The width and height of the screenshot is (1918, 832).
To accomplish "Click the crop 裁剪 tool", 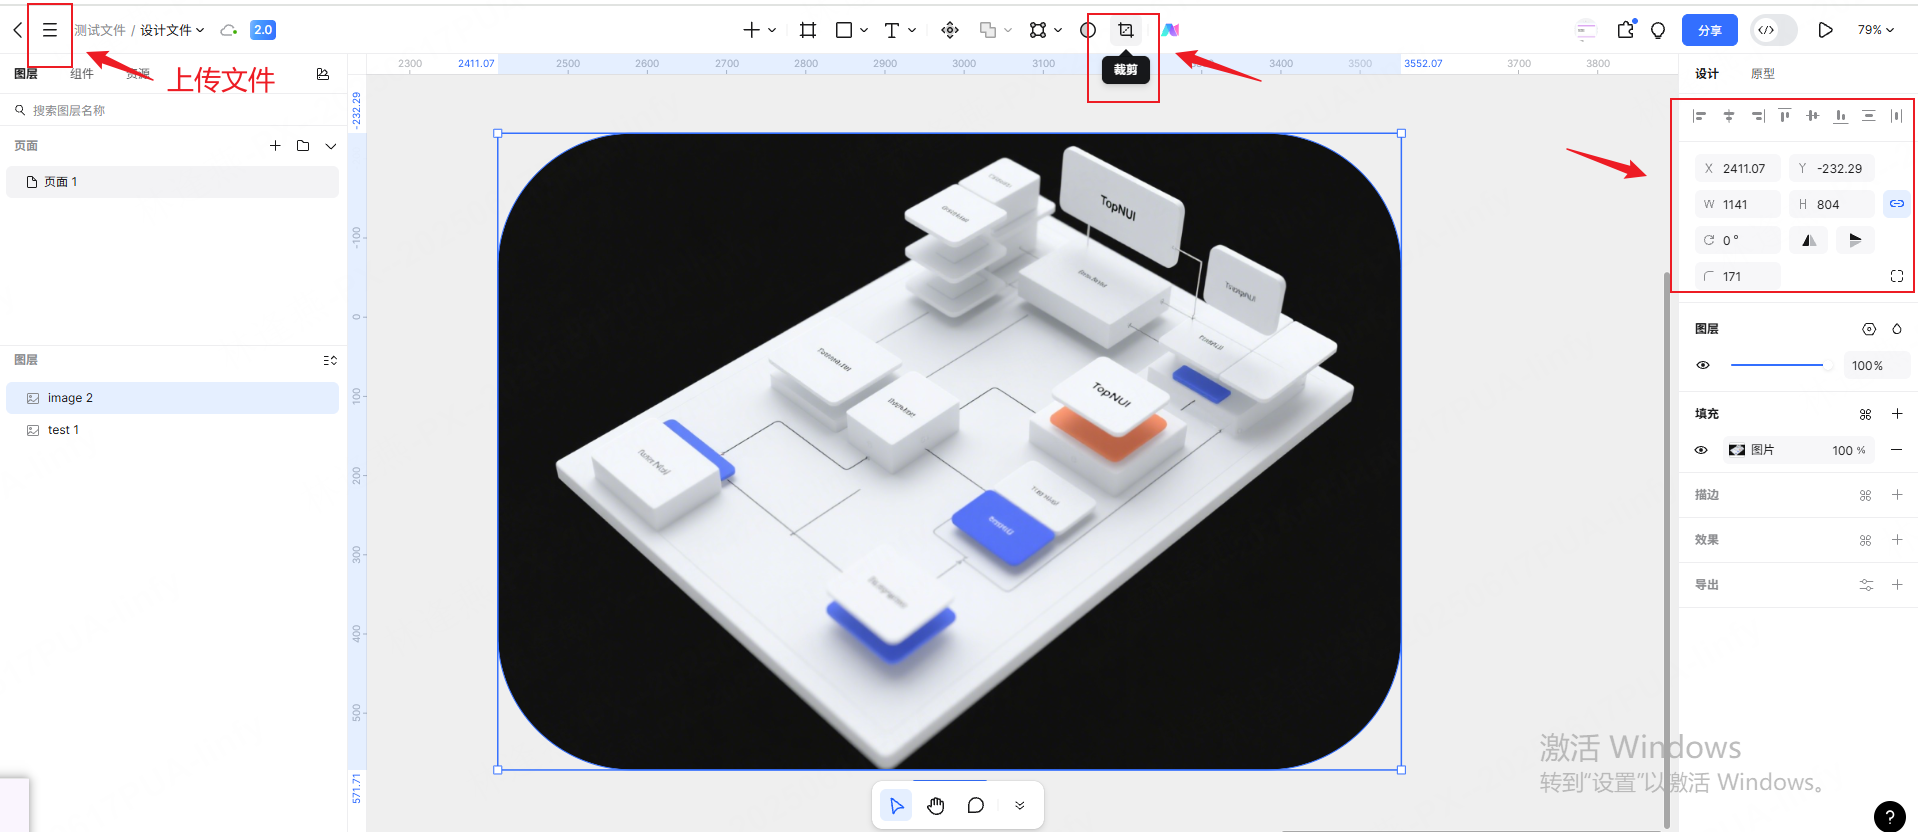I will [1126, 30].
